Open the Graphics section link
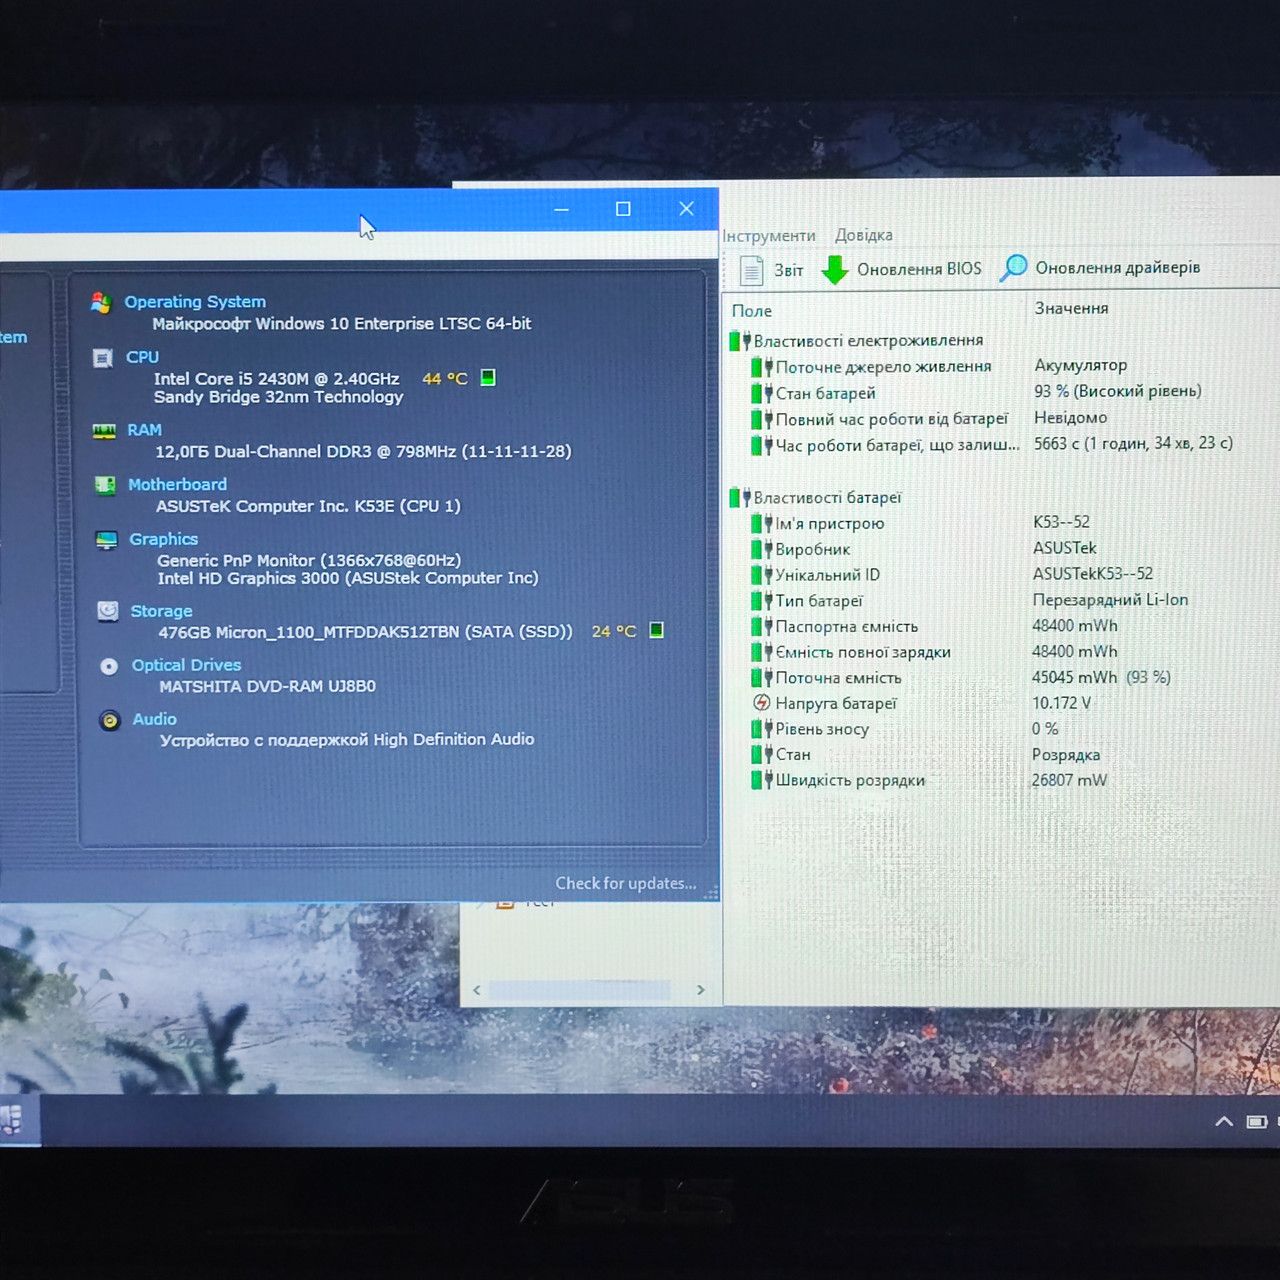The height and width of the screenshot is (1280, 1280). [163, 539]
